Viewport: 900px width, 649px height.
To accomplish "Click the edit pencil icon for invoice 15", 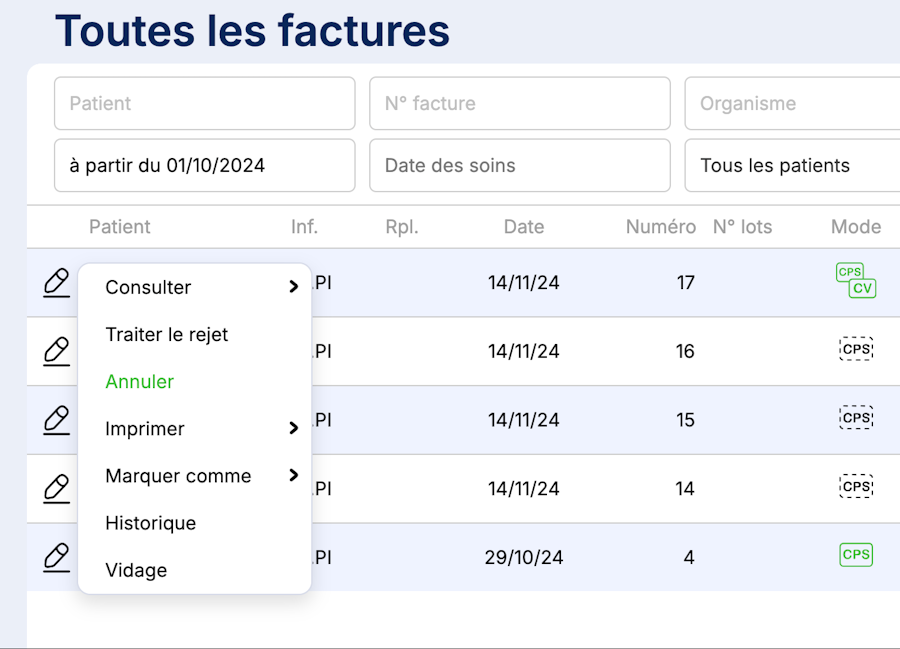I will [x=57, y=420].
